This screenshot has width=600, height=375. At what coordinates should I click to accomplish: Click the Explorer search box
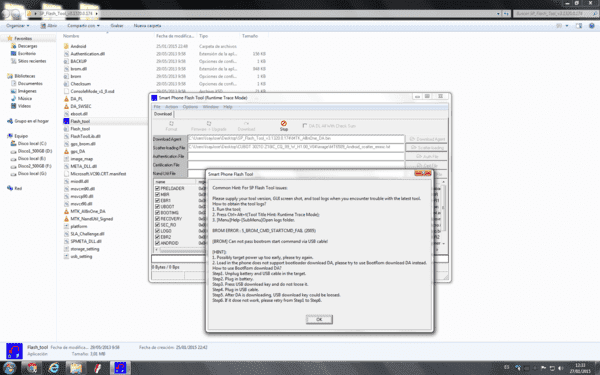coord(555,13)
